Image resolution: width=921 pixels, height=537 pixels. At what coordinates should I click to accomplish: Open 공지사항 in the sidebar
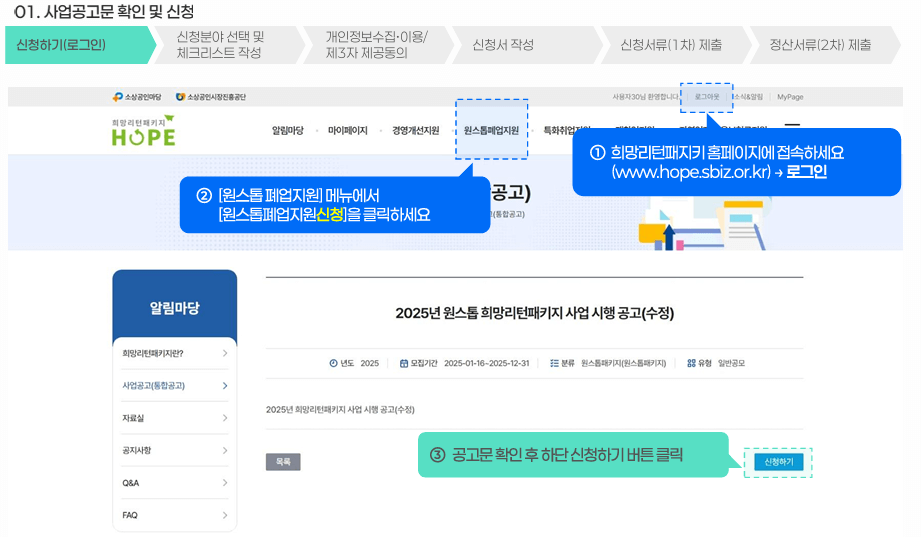pos(174,450)
